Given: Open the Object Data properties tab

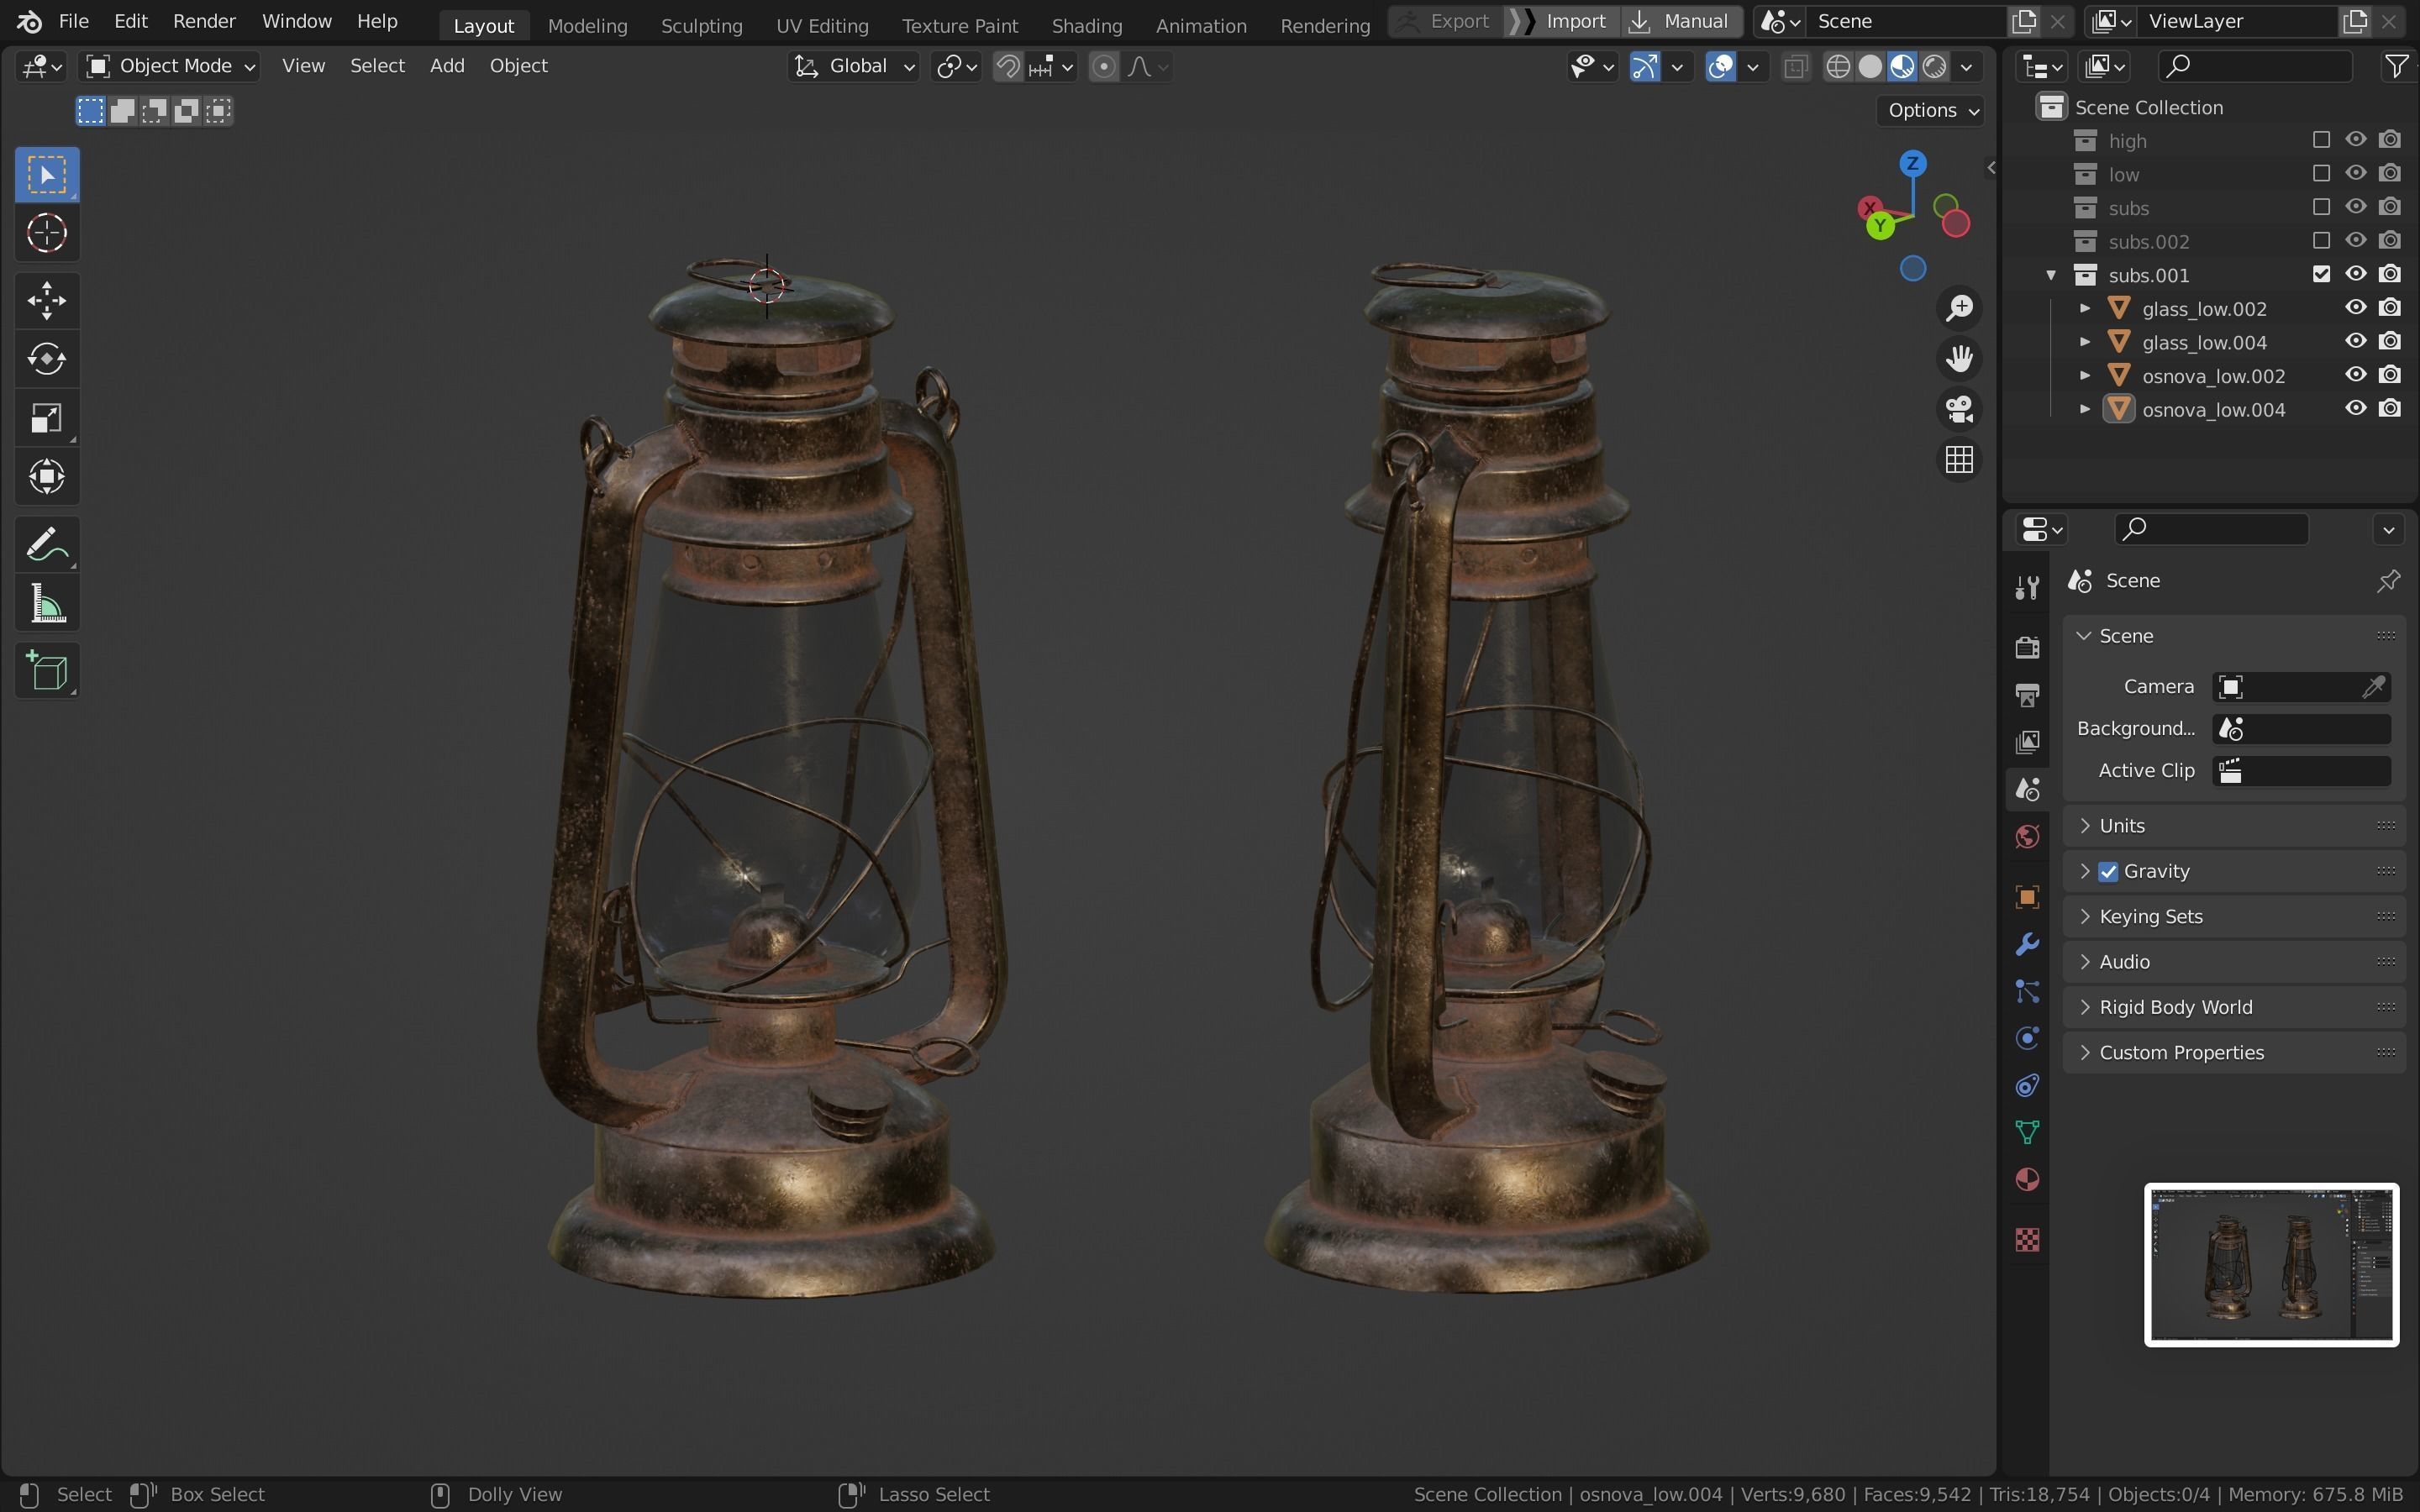Looking at the screenshot, I should click(x=2027, y=1132).
